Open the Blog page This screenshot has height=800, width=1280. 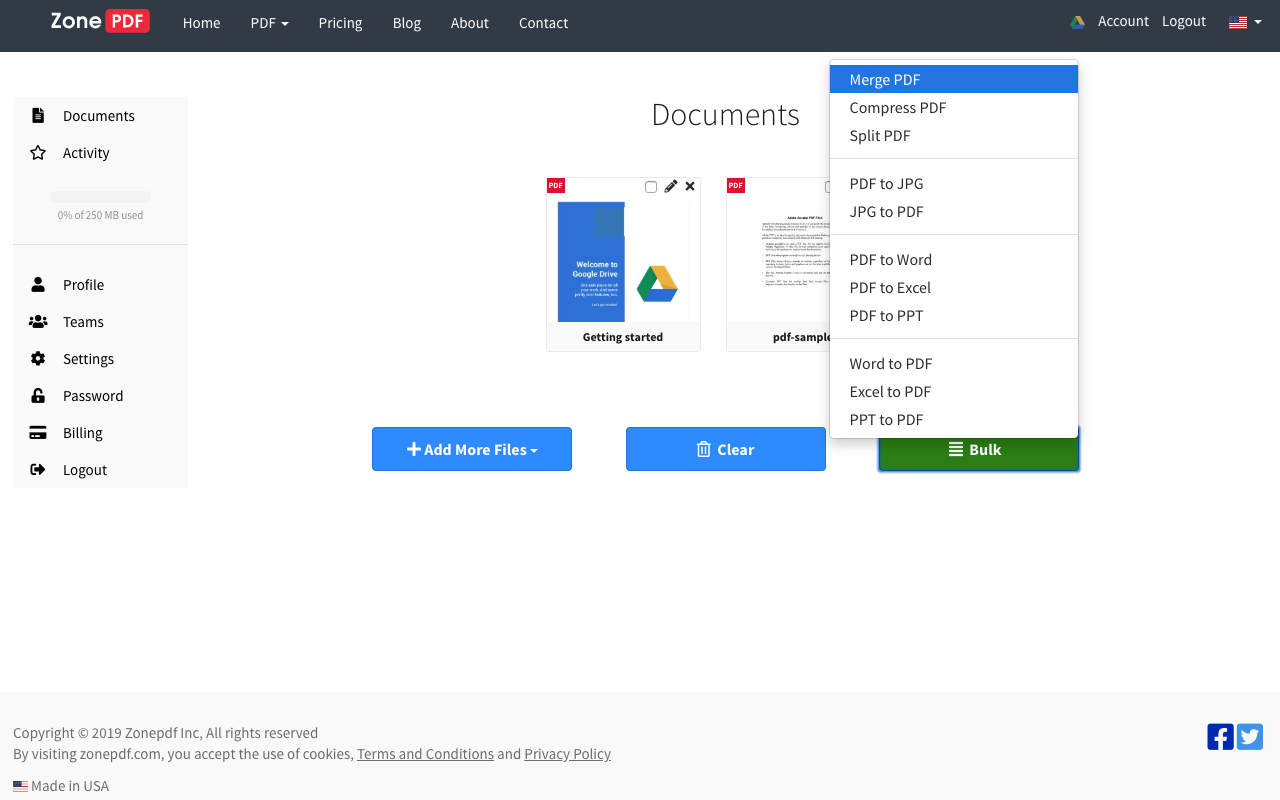click(x=407, y=22)
